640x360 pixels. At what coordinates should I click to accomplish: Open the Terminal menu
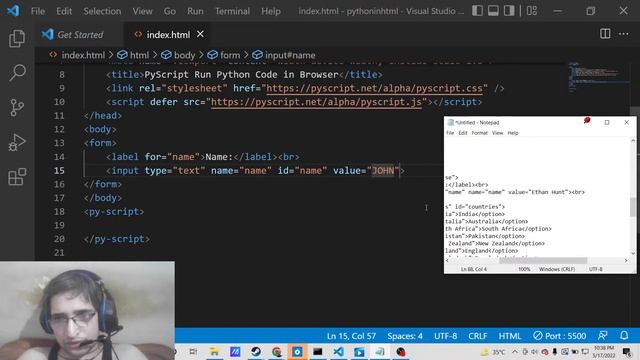(232, 11)
